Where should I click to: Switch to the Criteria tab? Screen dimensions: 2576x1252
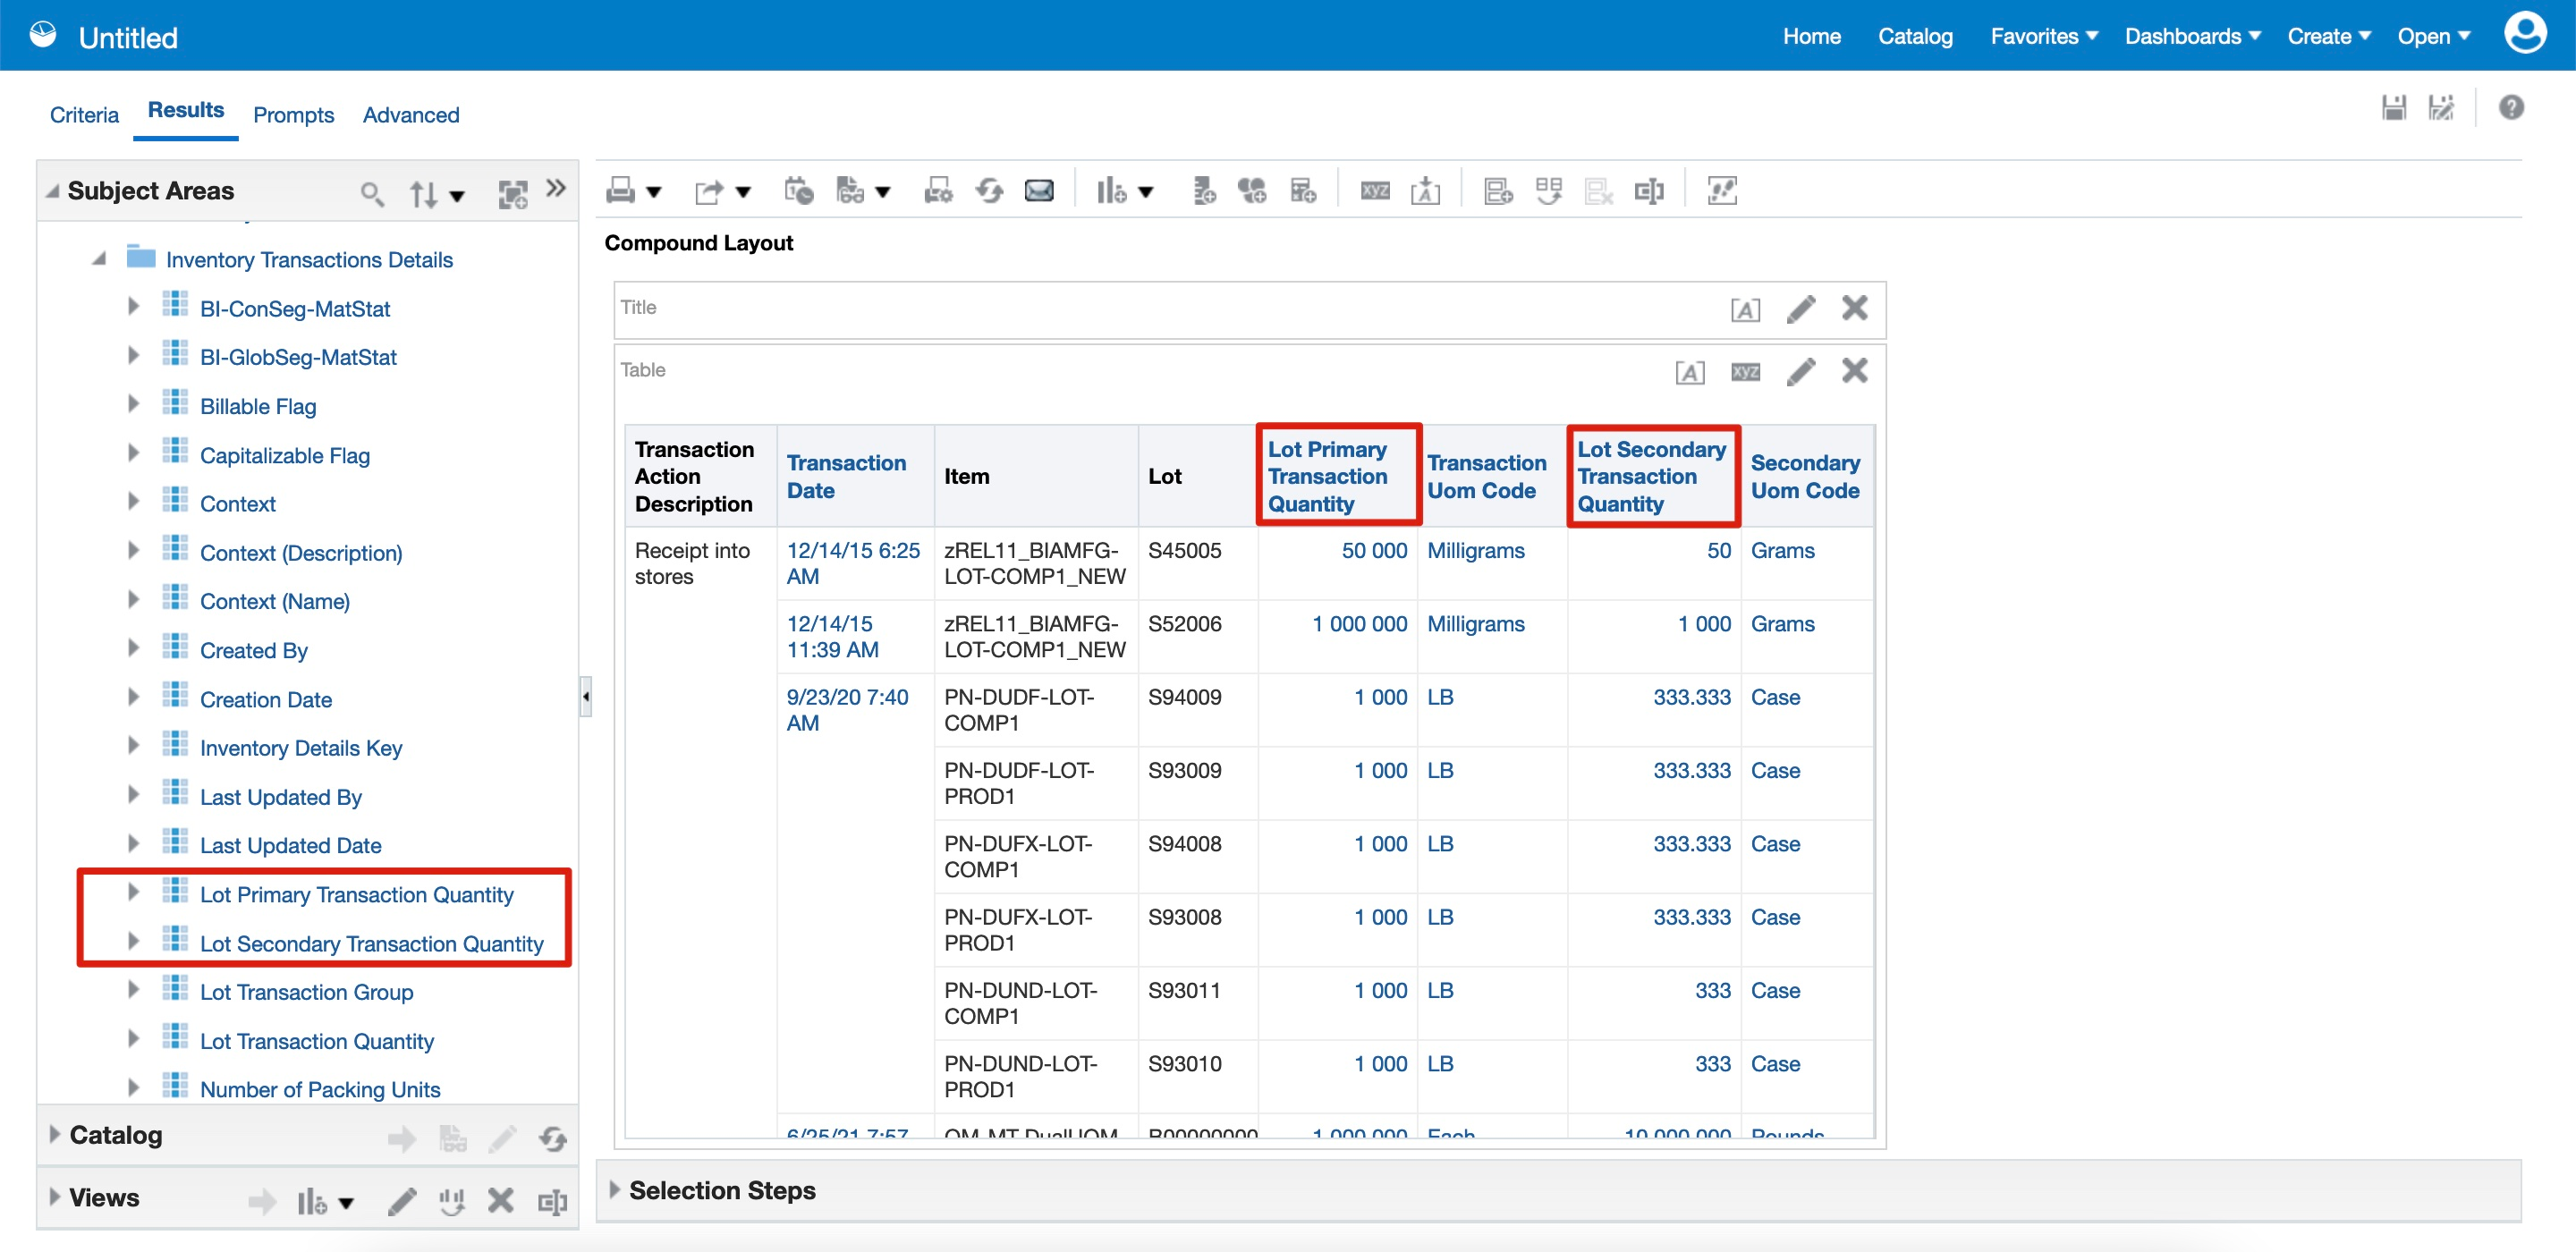click(x=84, y=115)
